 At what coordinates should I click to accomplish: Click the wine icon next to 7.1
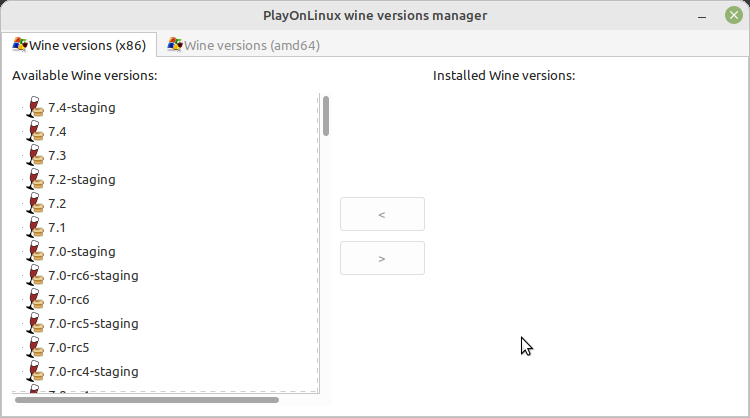tap(35, 227)
